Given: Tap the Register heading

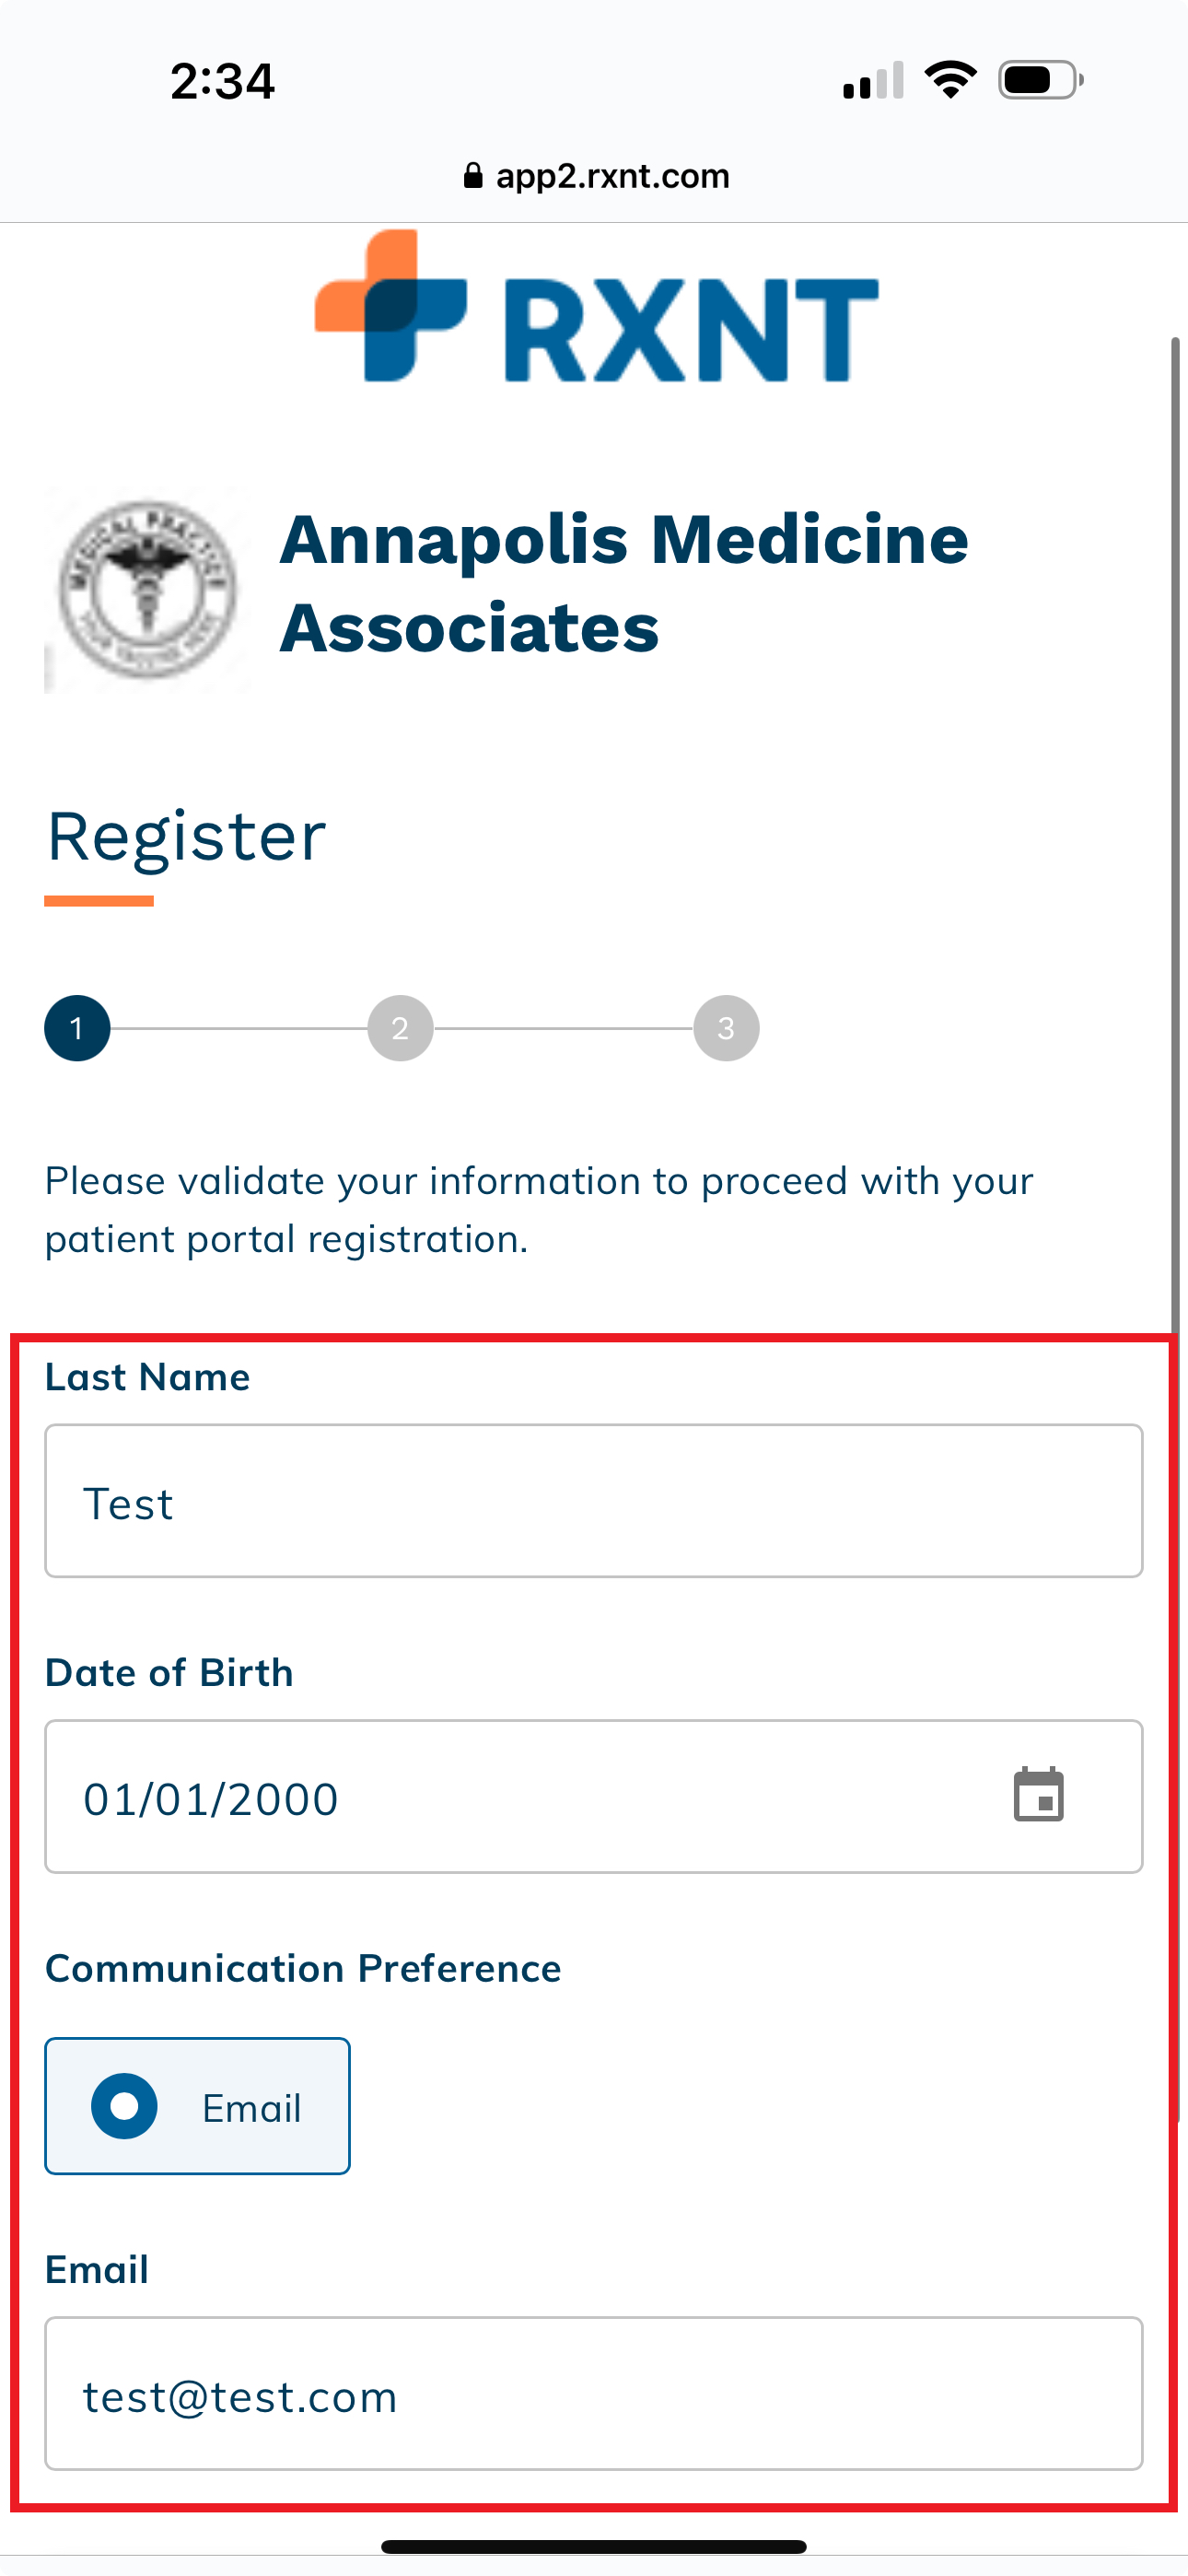Looking at the screenshot, I should 187,837.
